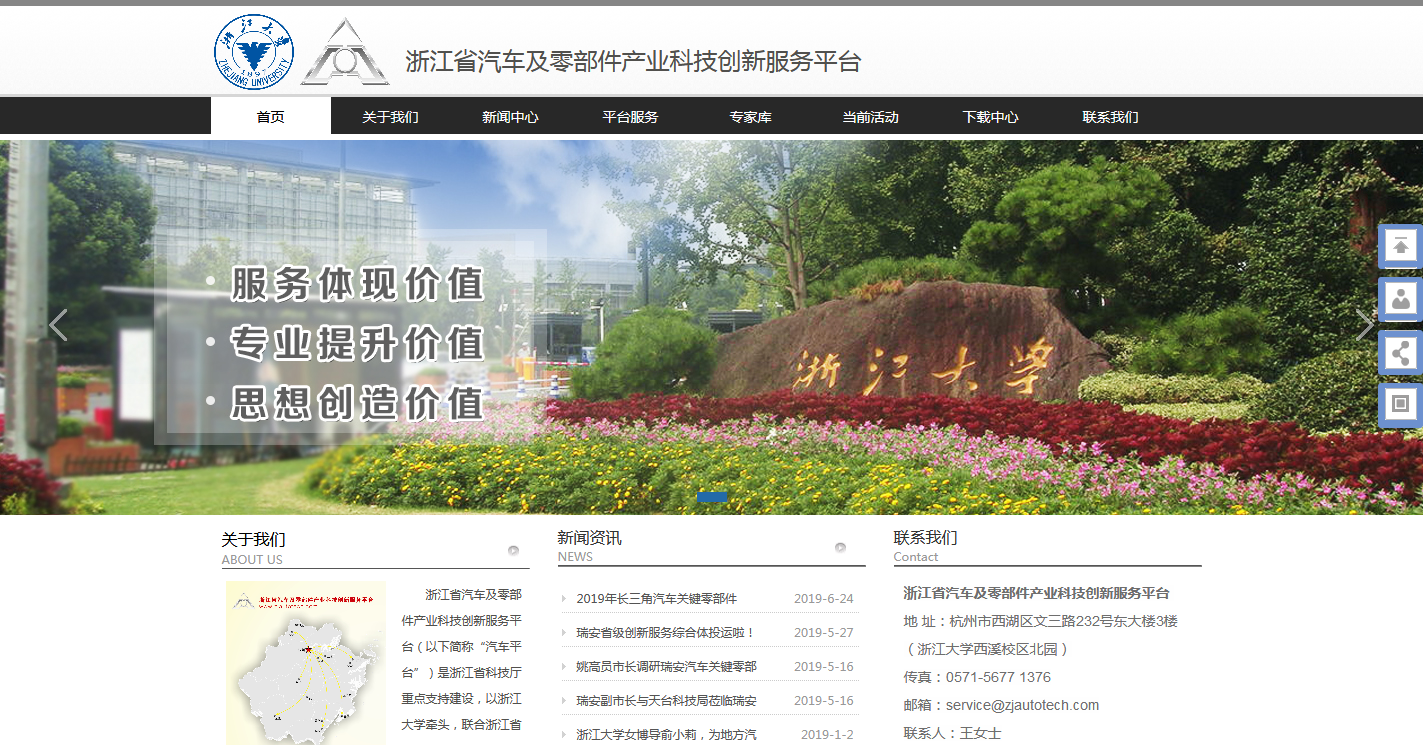
Task: Click the more icon beside 关于我们 heading
Action: (513, 550)
